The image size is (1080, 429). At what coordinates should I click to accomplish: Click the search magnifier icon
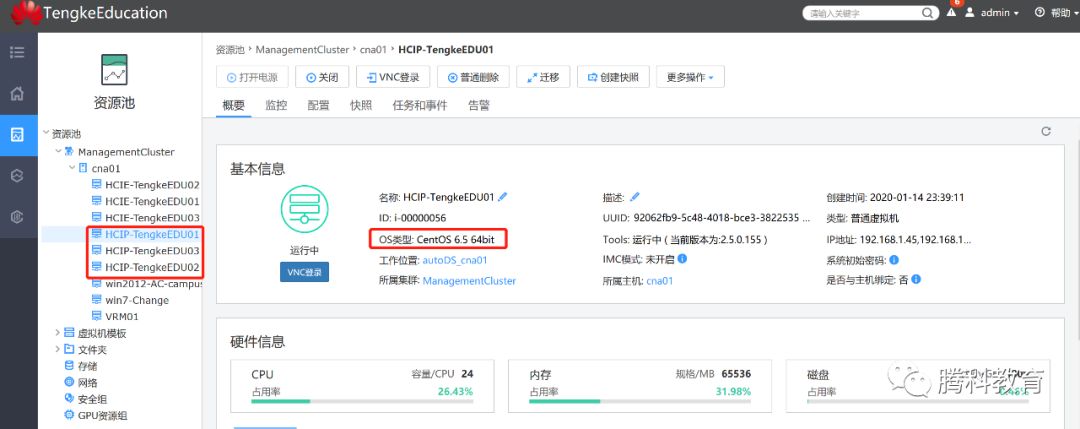point(927,13)
